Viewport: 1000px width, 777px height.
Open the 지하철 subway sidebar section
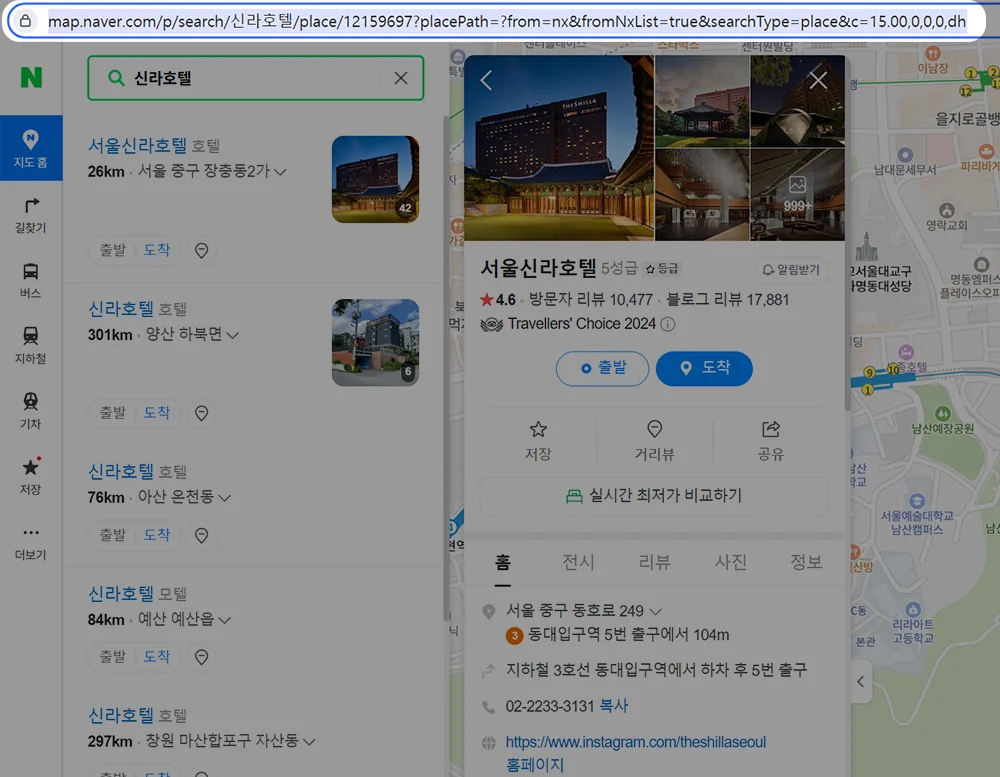coord(31,346)
